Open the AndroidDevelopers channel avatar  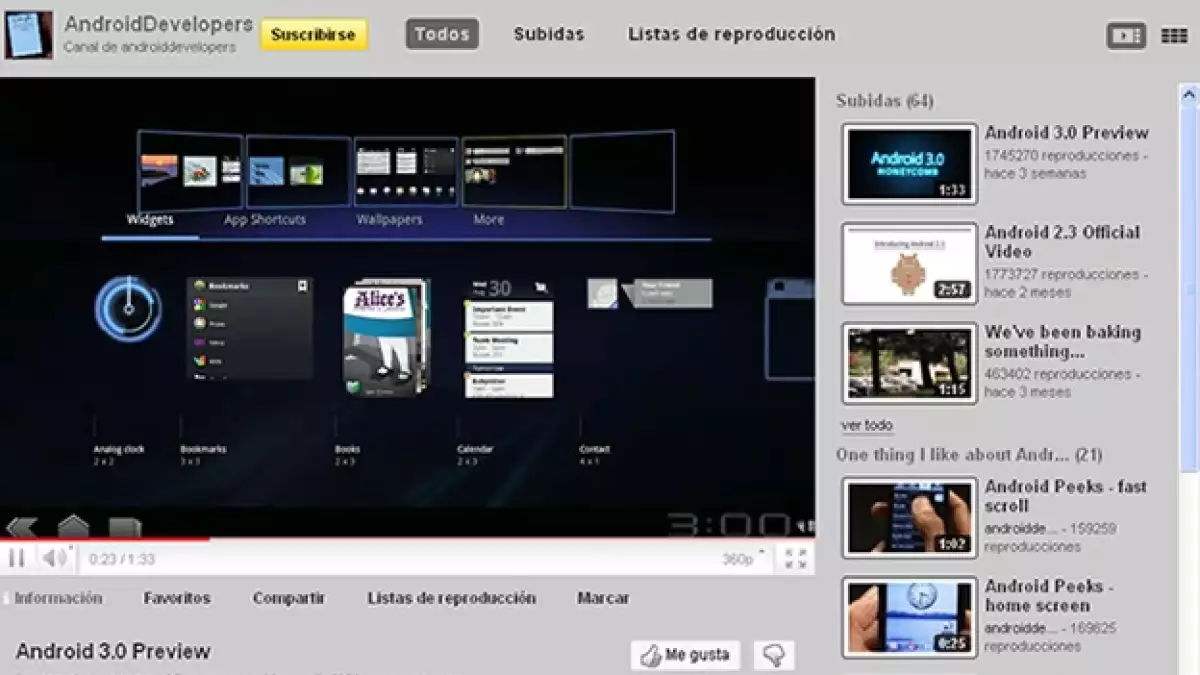click(x=29, y=34)
